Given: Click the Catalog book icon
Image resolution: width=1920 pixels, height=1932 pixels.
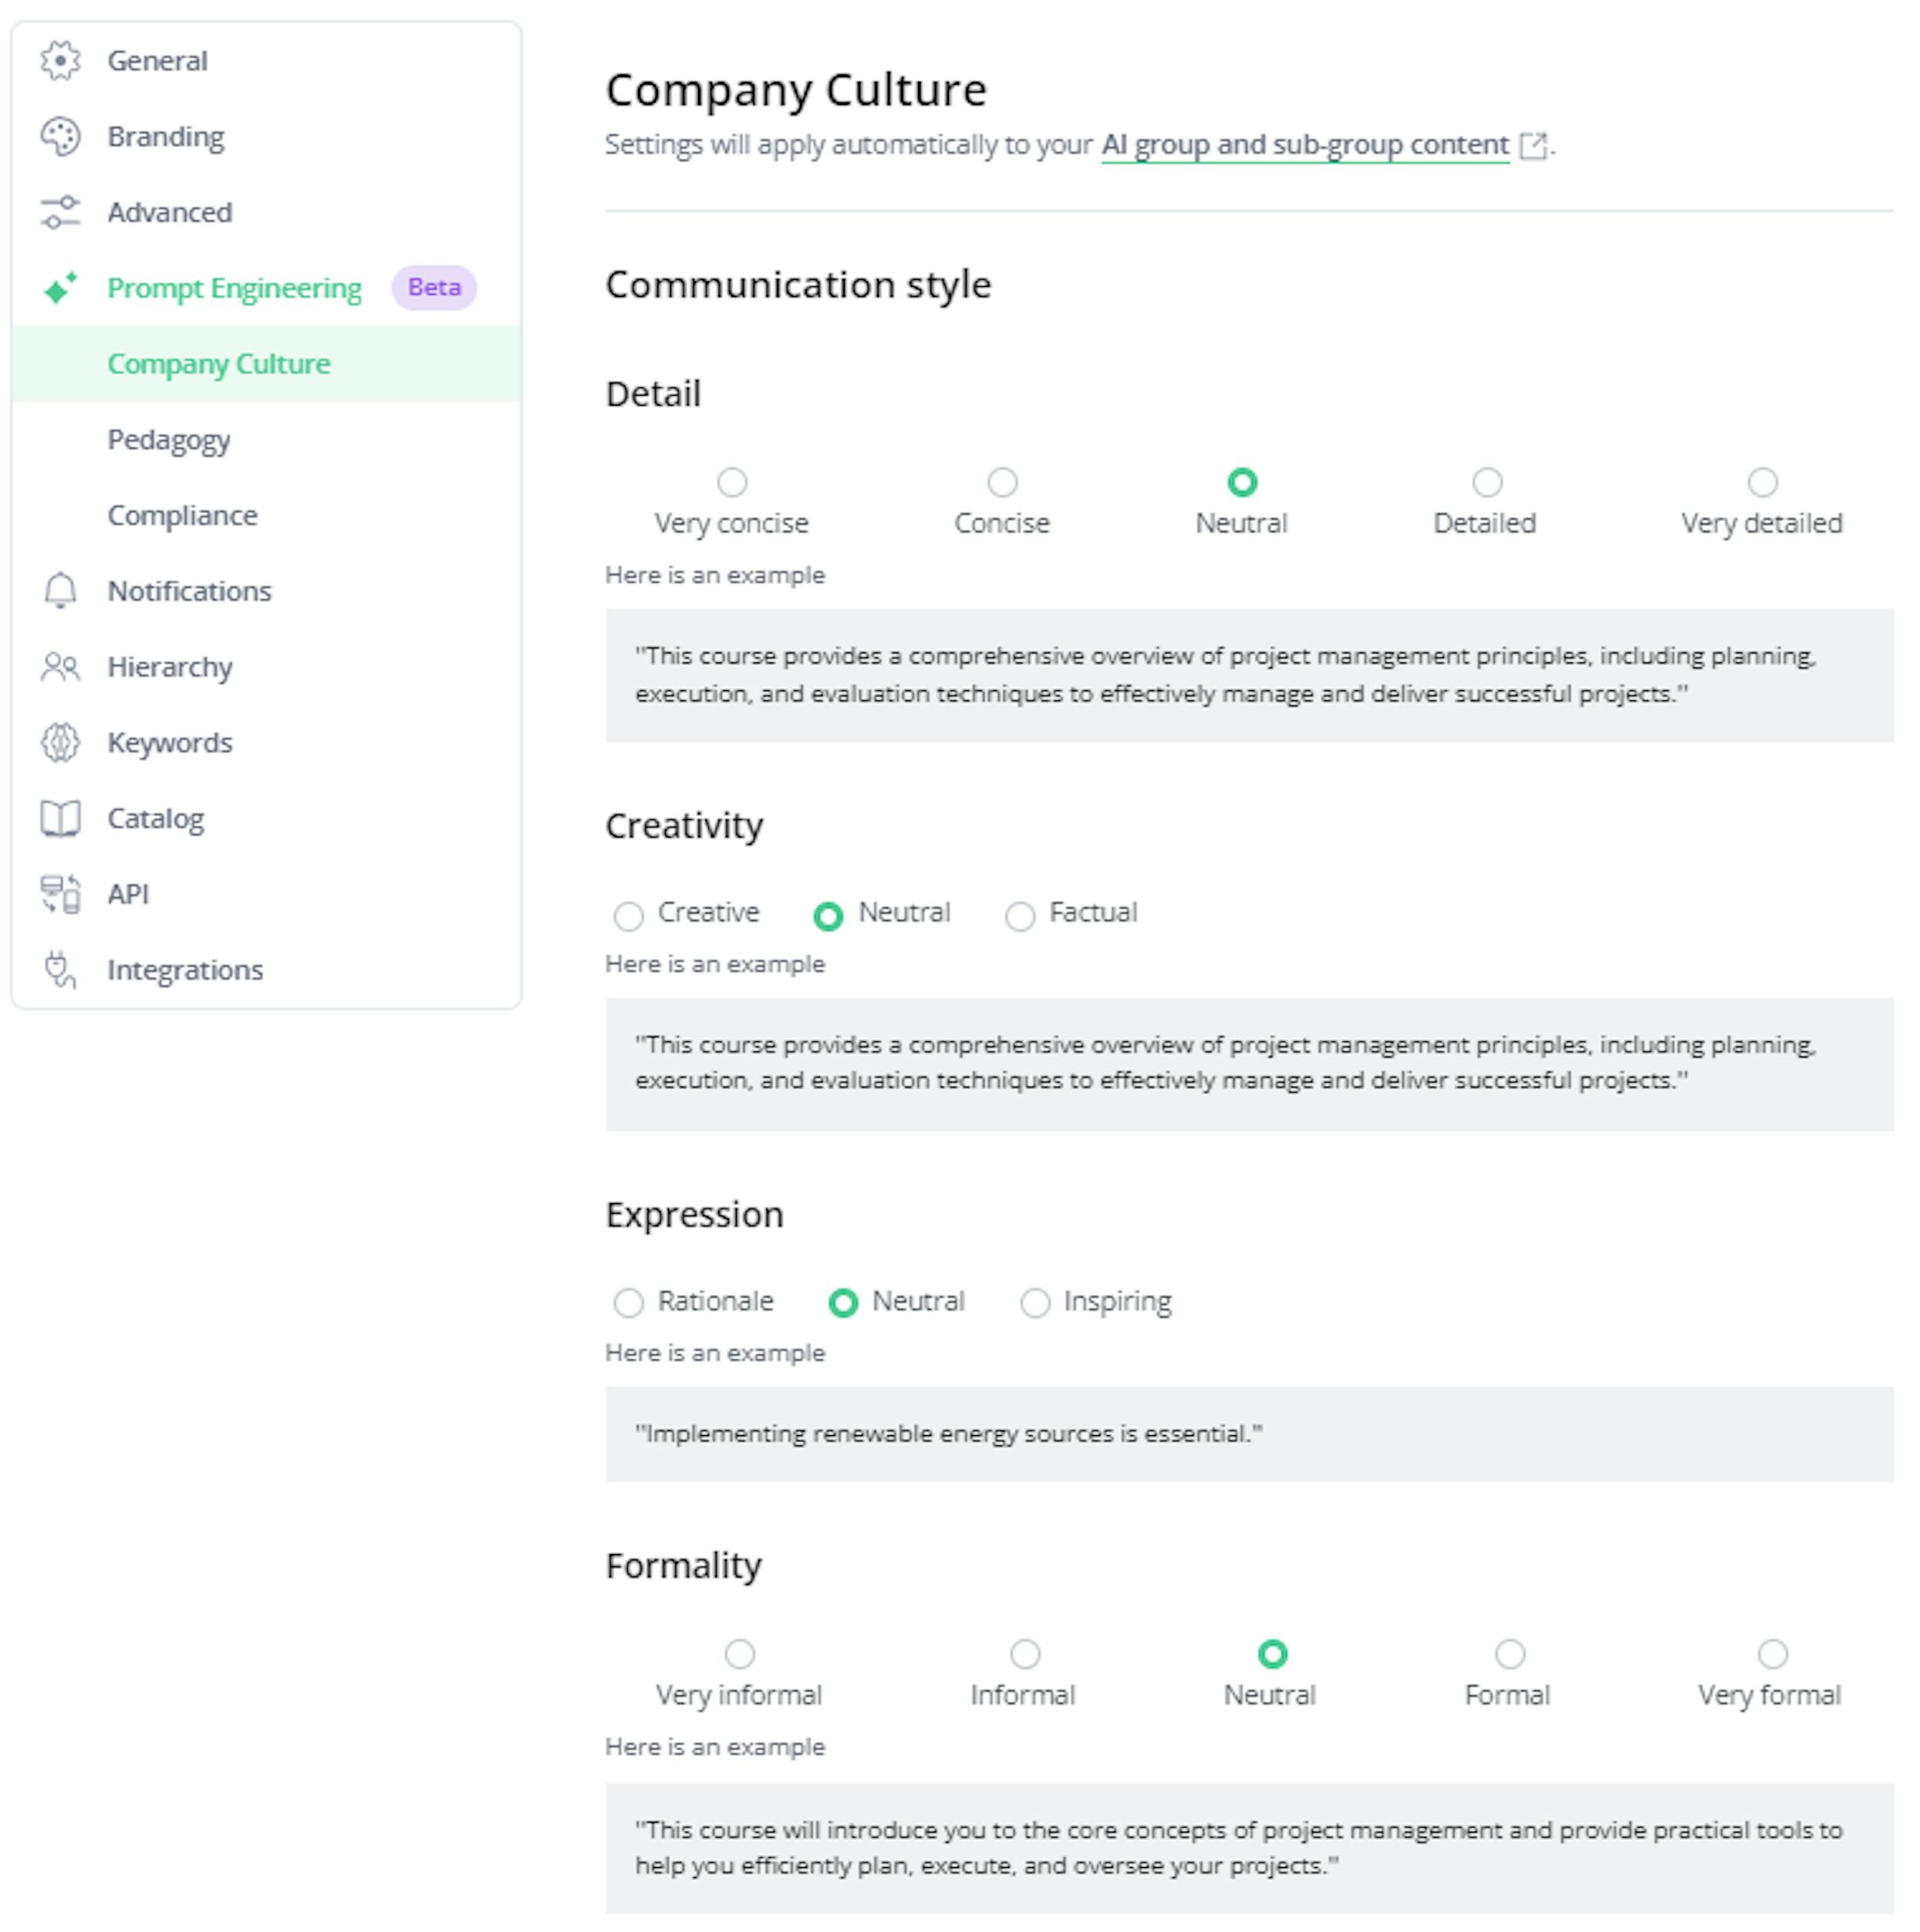Looking at the screenshot, I should pyautogui.click(x=60, y=818).
